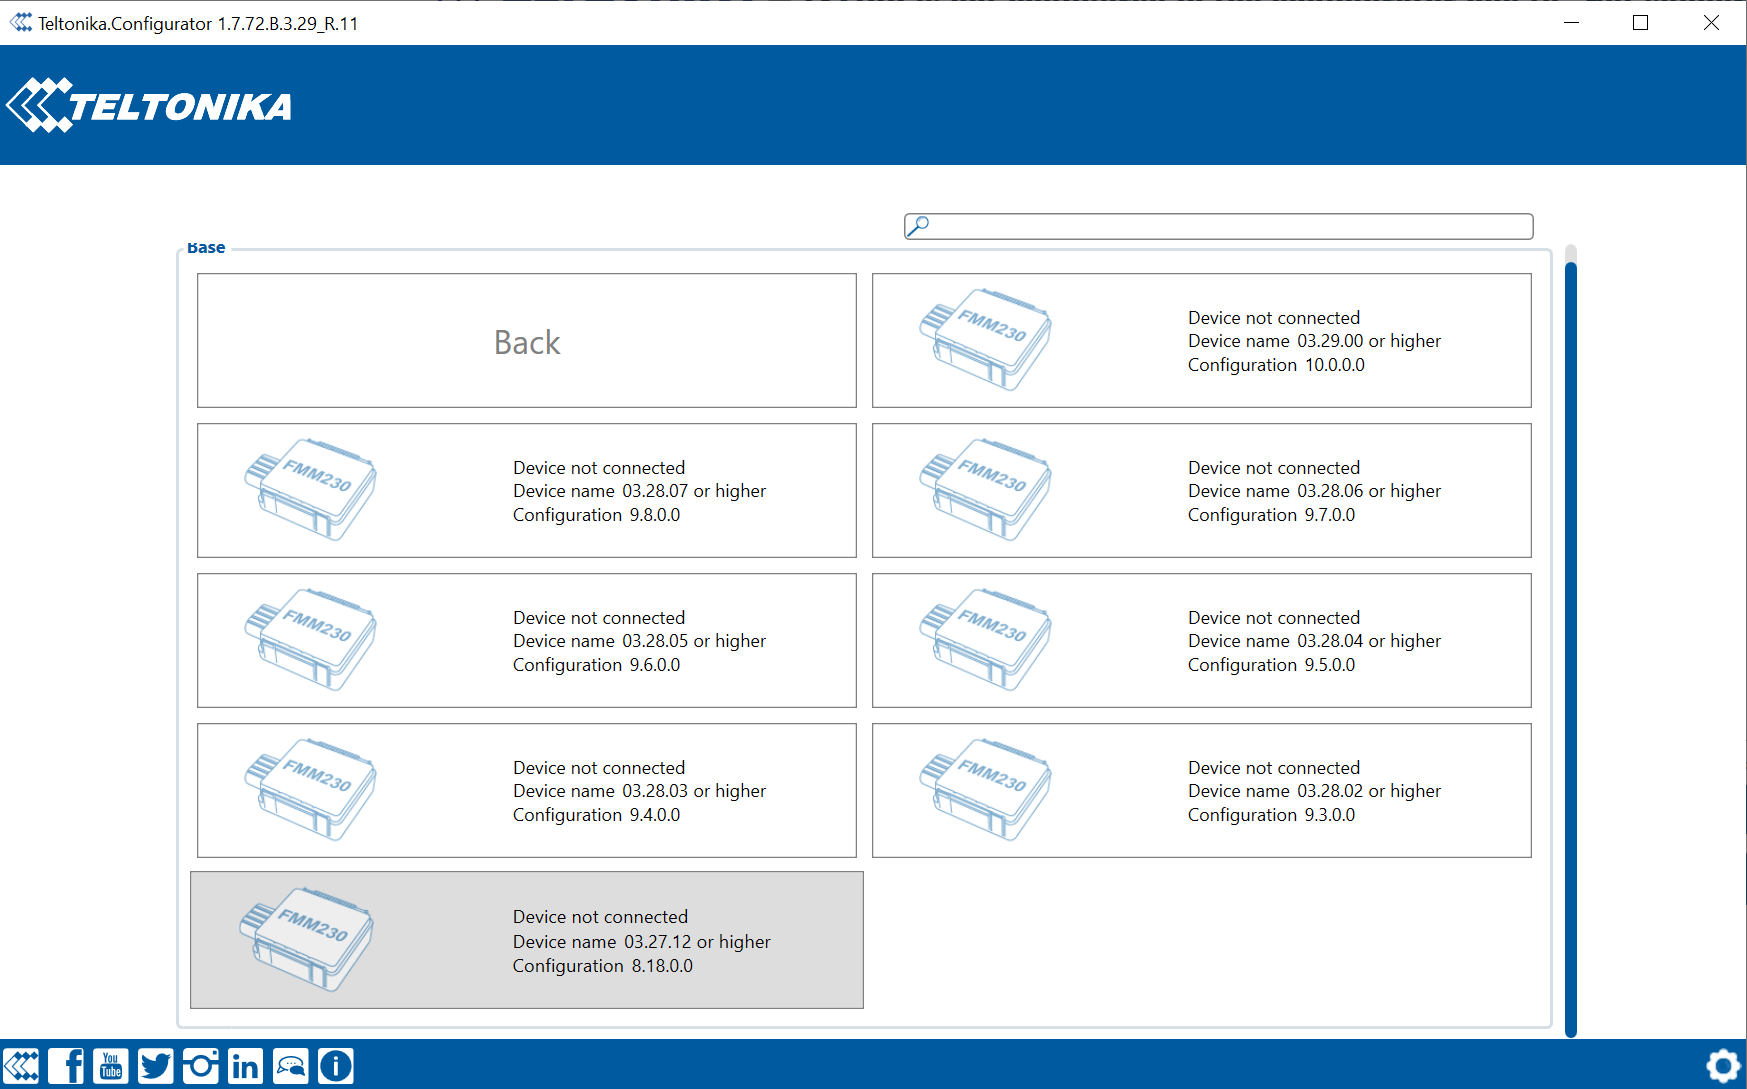Click FMM230 device image for configuration 10.0.0.0
The height and width of the screenshot is (1089, 1747).
986,340
